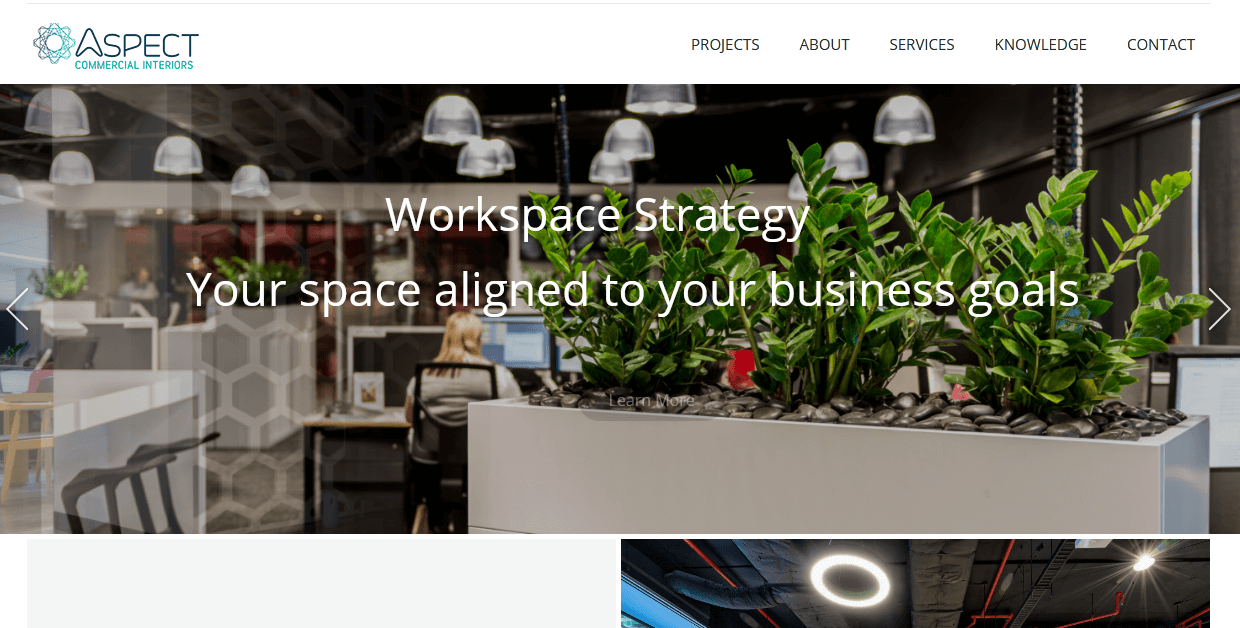Expand the KNOWLEDGE navigation menu
Viewport: 1240px width, 628px height.
coord(1040,44)
